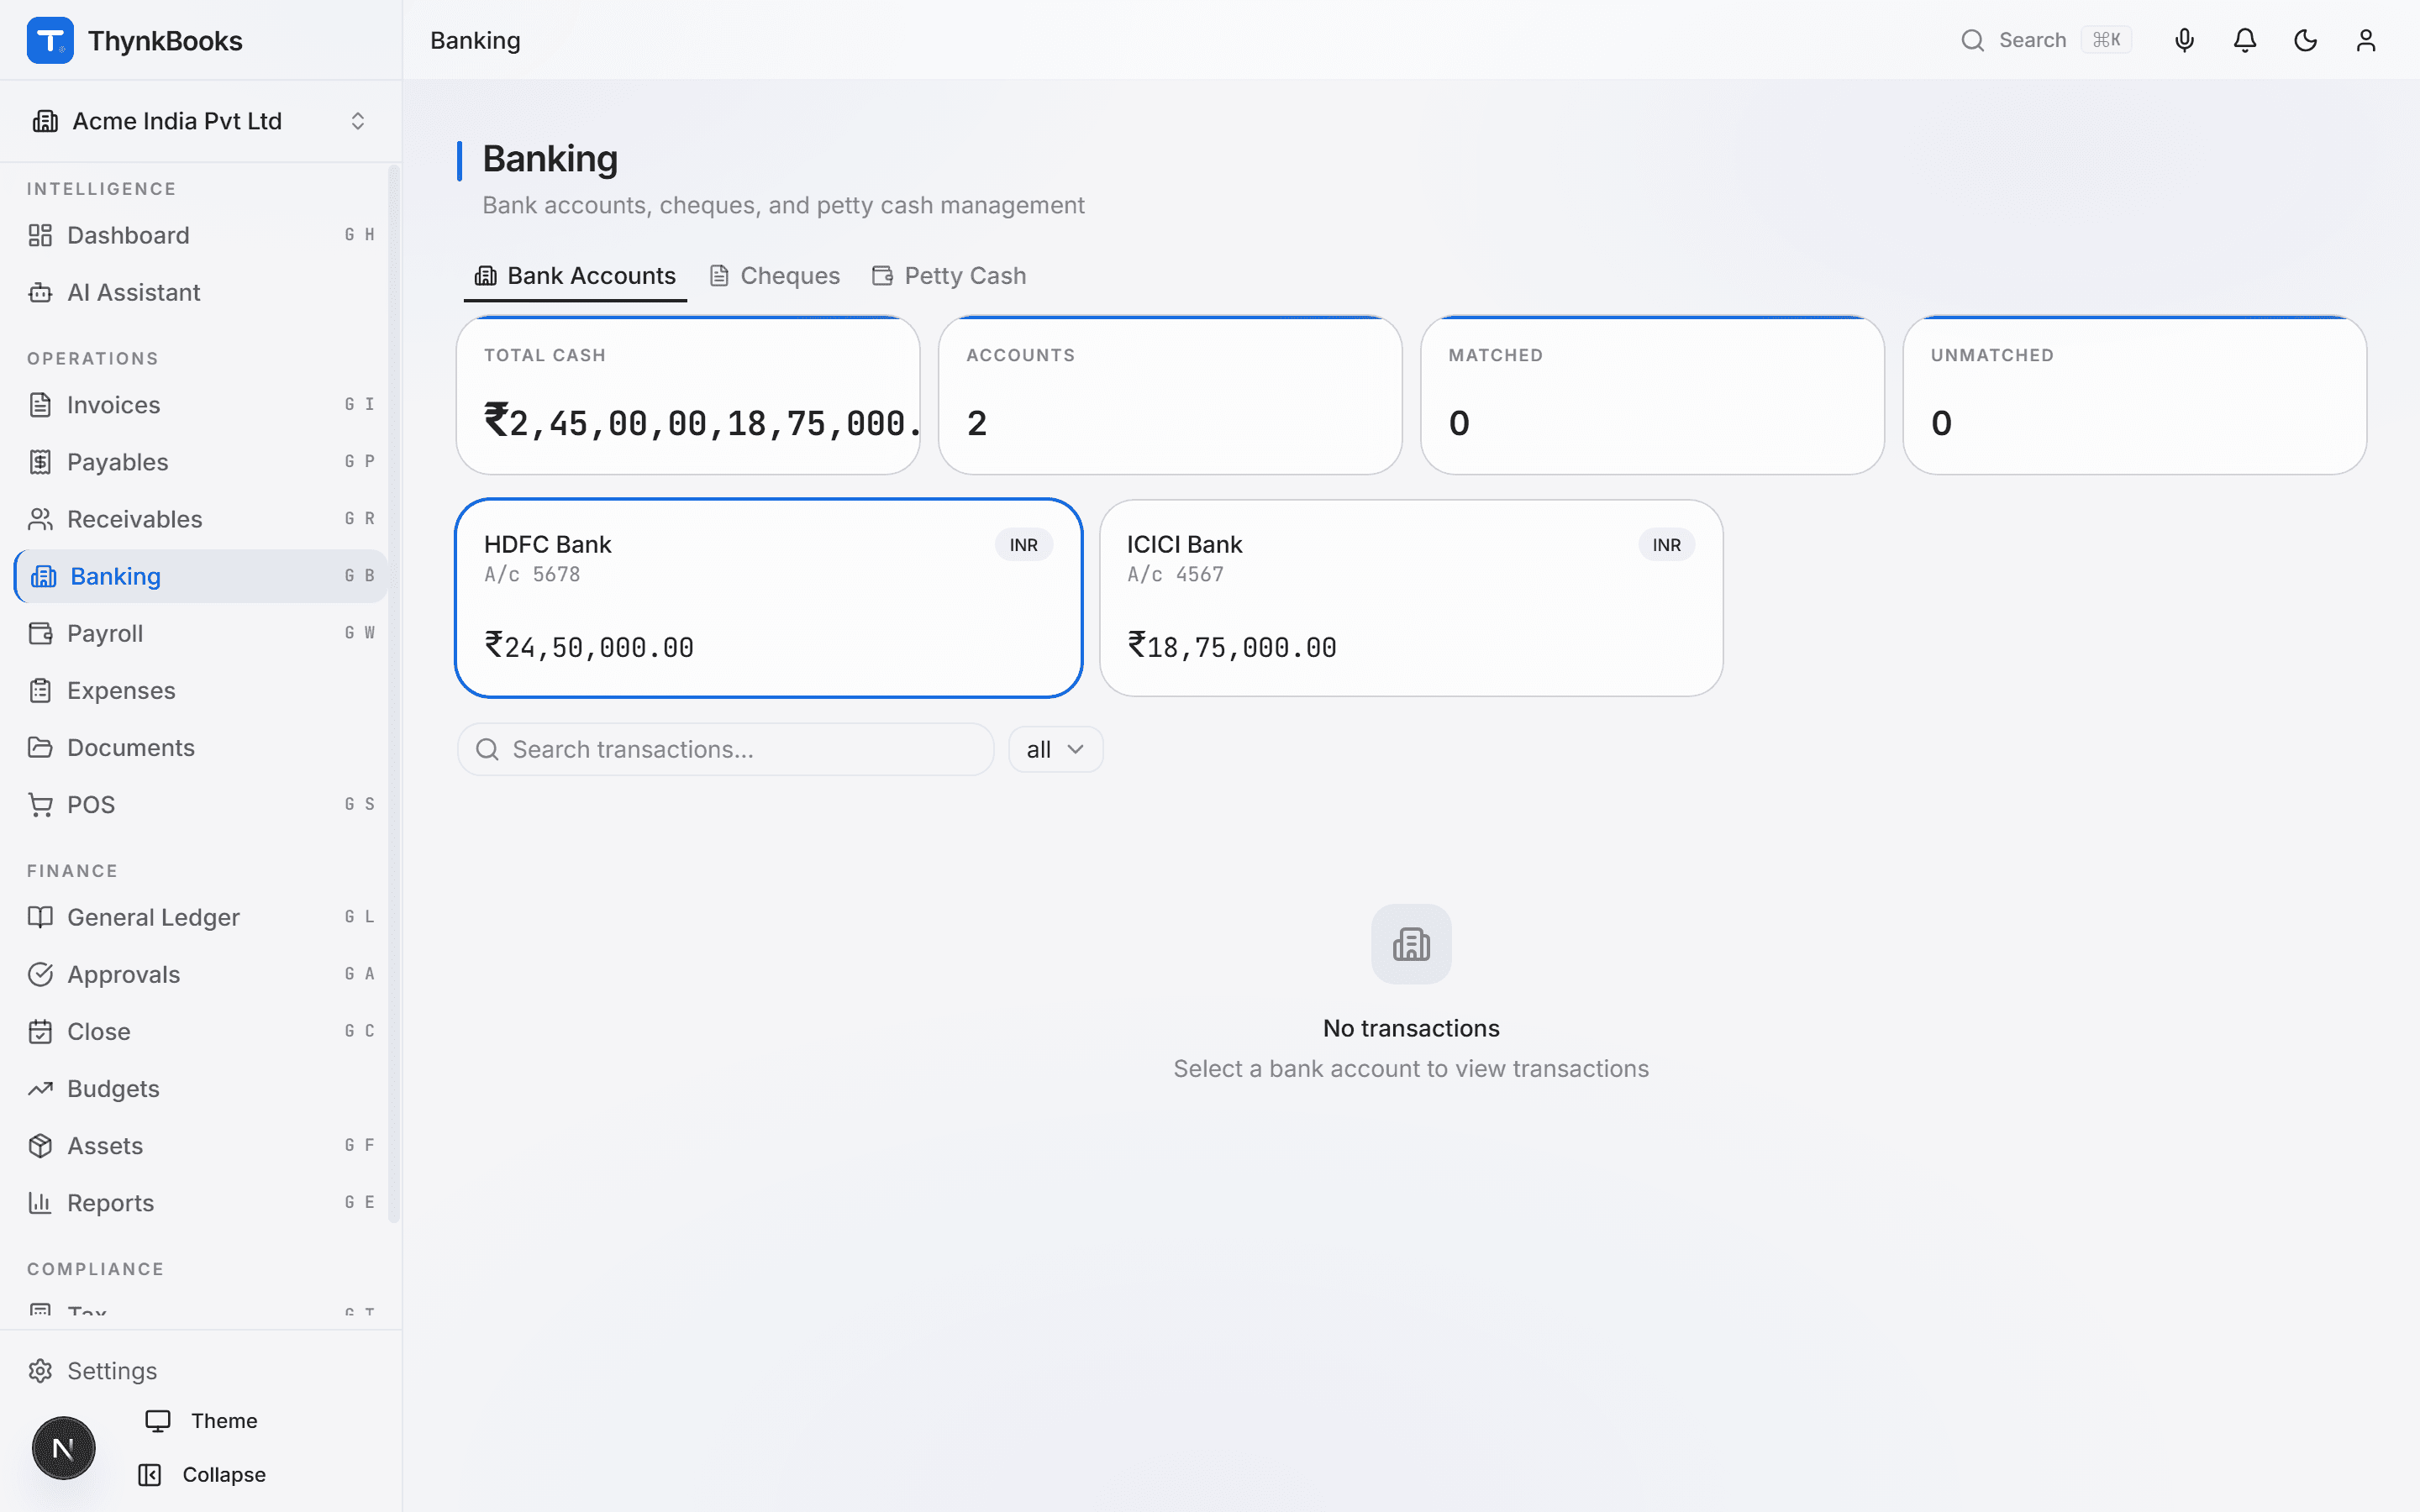This screenshot has height=1512, width=2420.
Task: Switch to the Bank Accounts tab
Action: [x=575, y=276]
